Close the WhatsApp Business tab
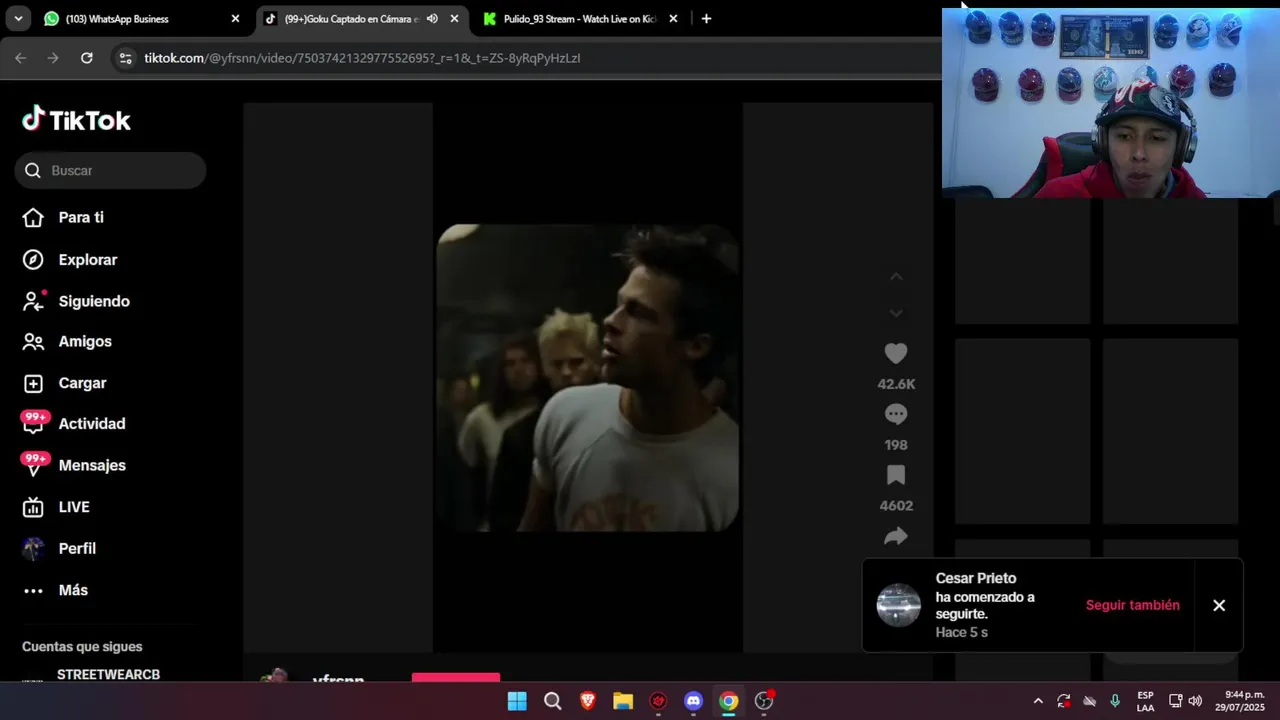1280x720 pixels. 235,19
